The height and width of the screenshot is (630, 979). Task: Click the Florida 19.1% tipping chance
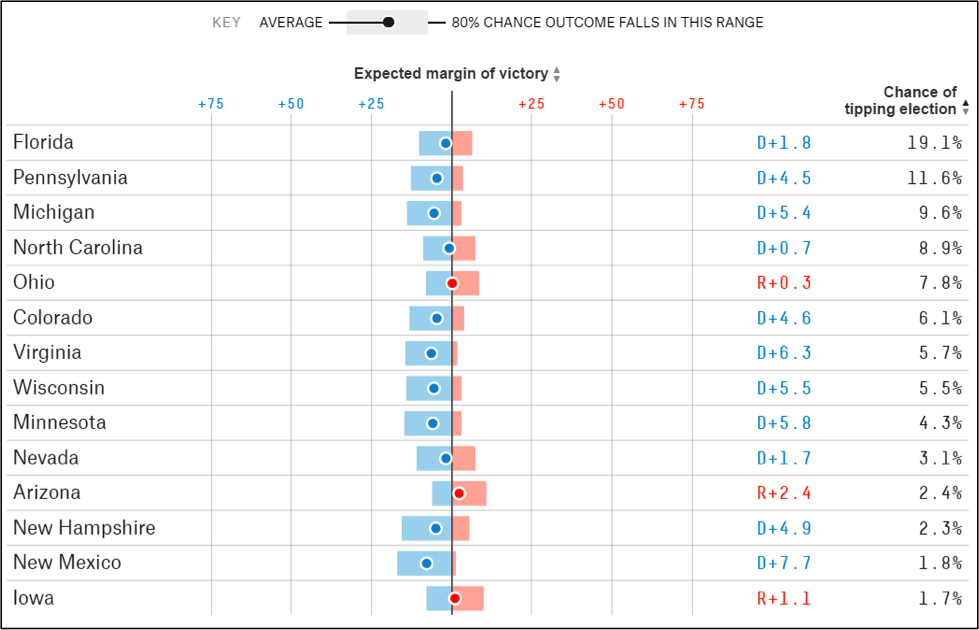(934, 143)
